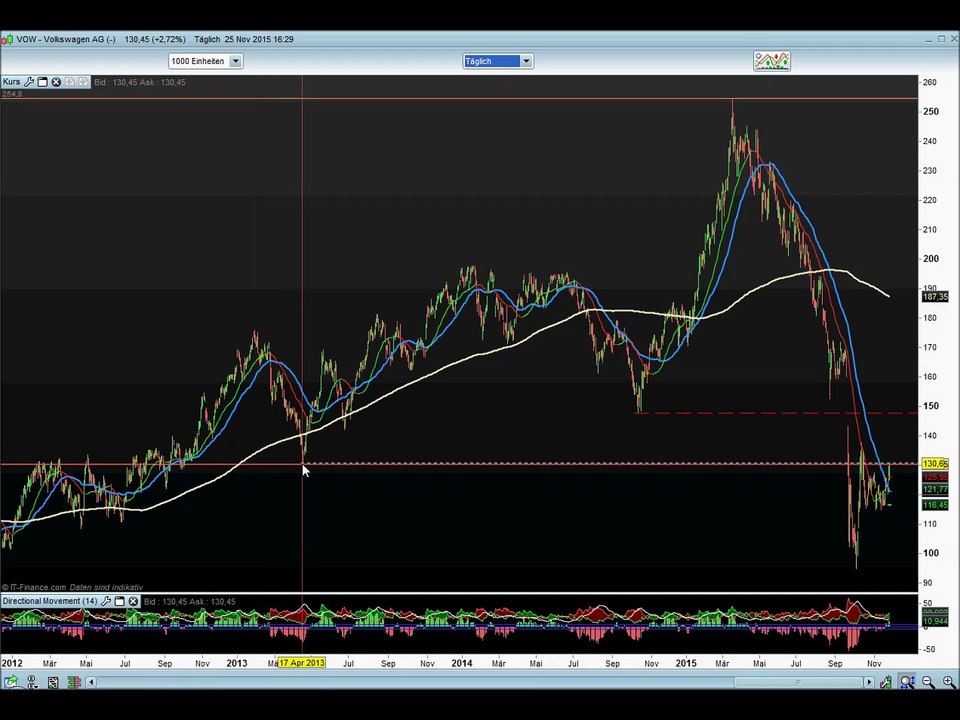Open the 1000 Einheiten units dropdown
Screen dimensions: 960x720
tap(206, 61)
